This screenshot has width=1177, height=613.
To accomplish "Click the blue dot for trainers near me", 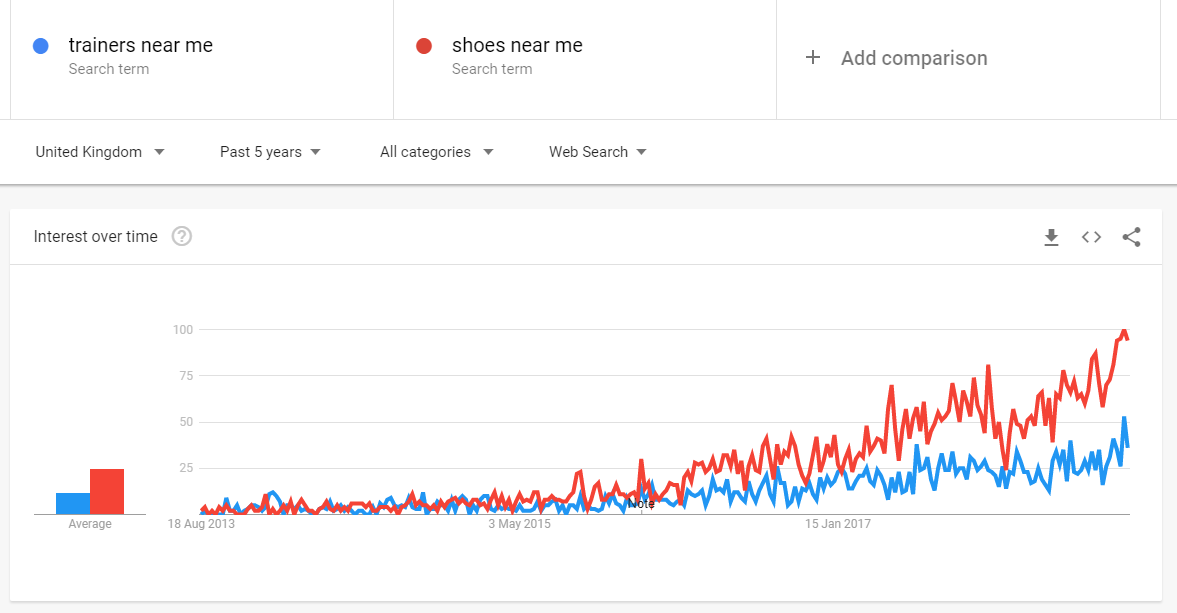I will click(x=41, y=47).
